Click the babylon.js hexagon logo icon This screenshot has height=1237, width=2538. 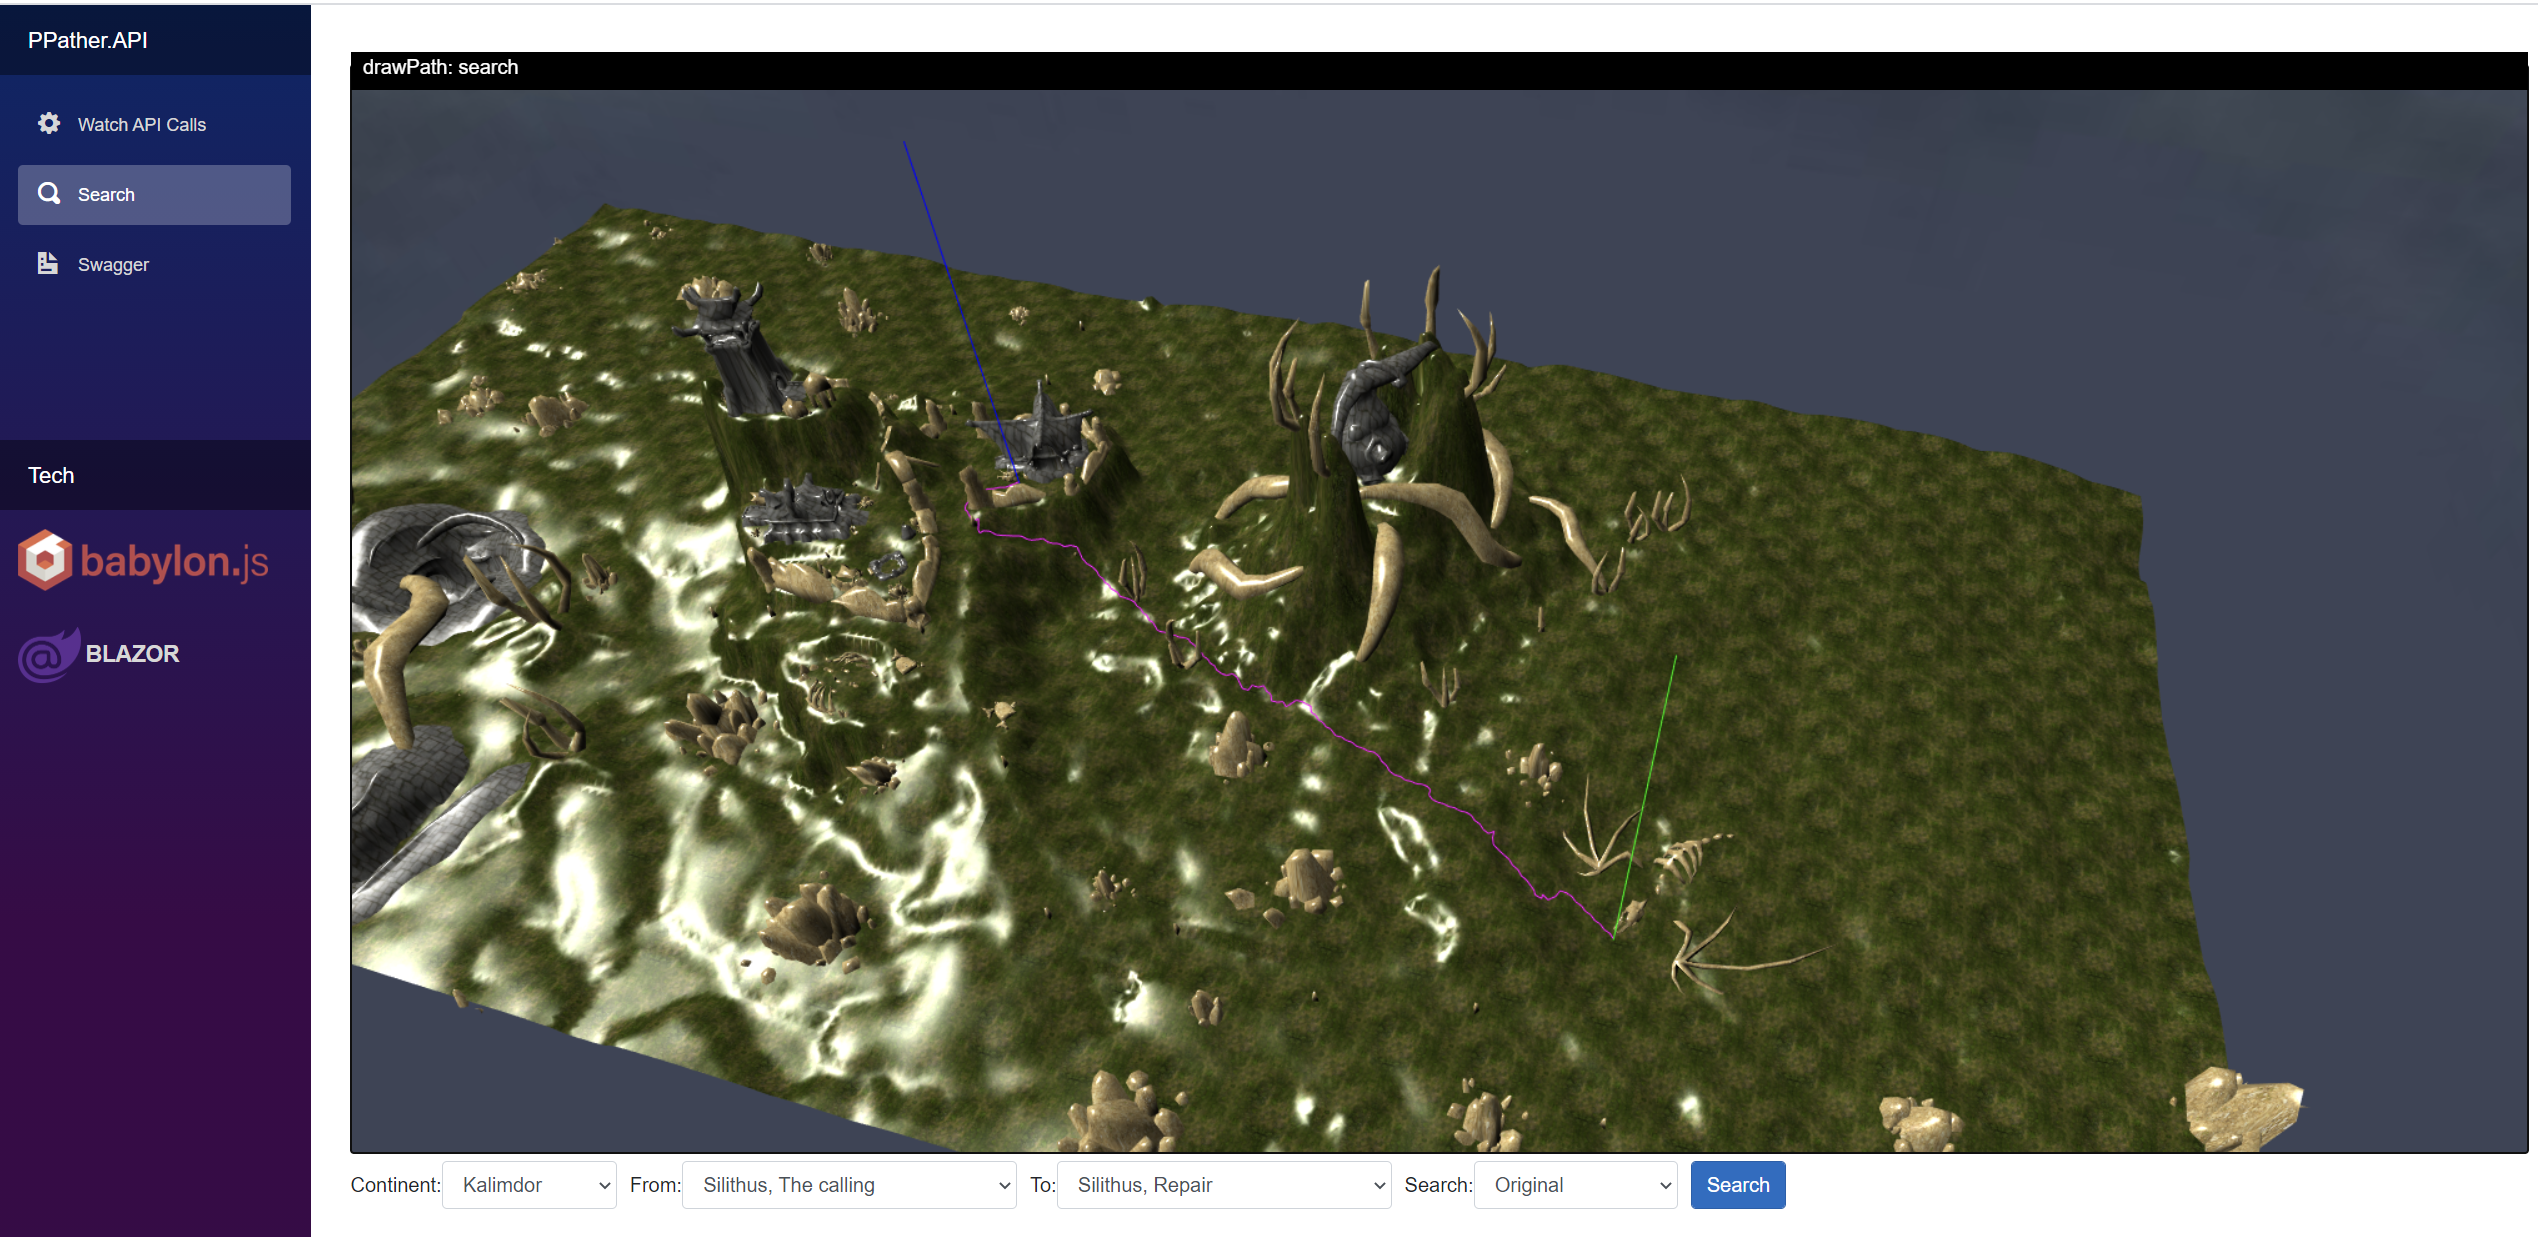click(45, 560)
